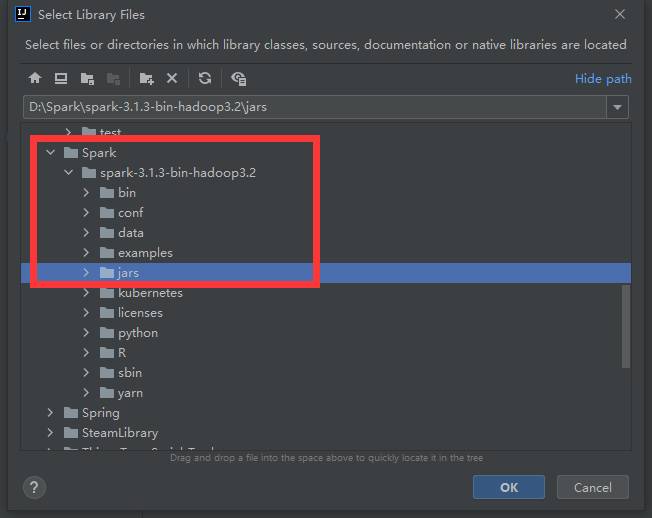Select the licenses folder
The height and width of the screenshot is (518, 652).
[131, 313]
